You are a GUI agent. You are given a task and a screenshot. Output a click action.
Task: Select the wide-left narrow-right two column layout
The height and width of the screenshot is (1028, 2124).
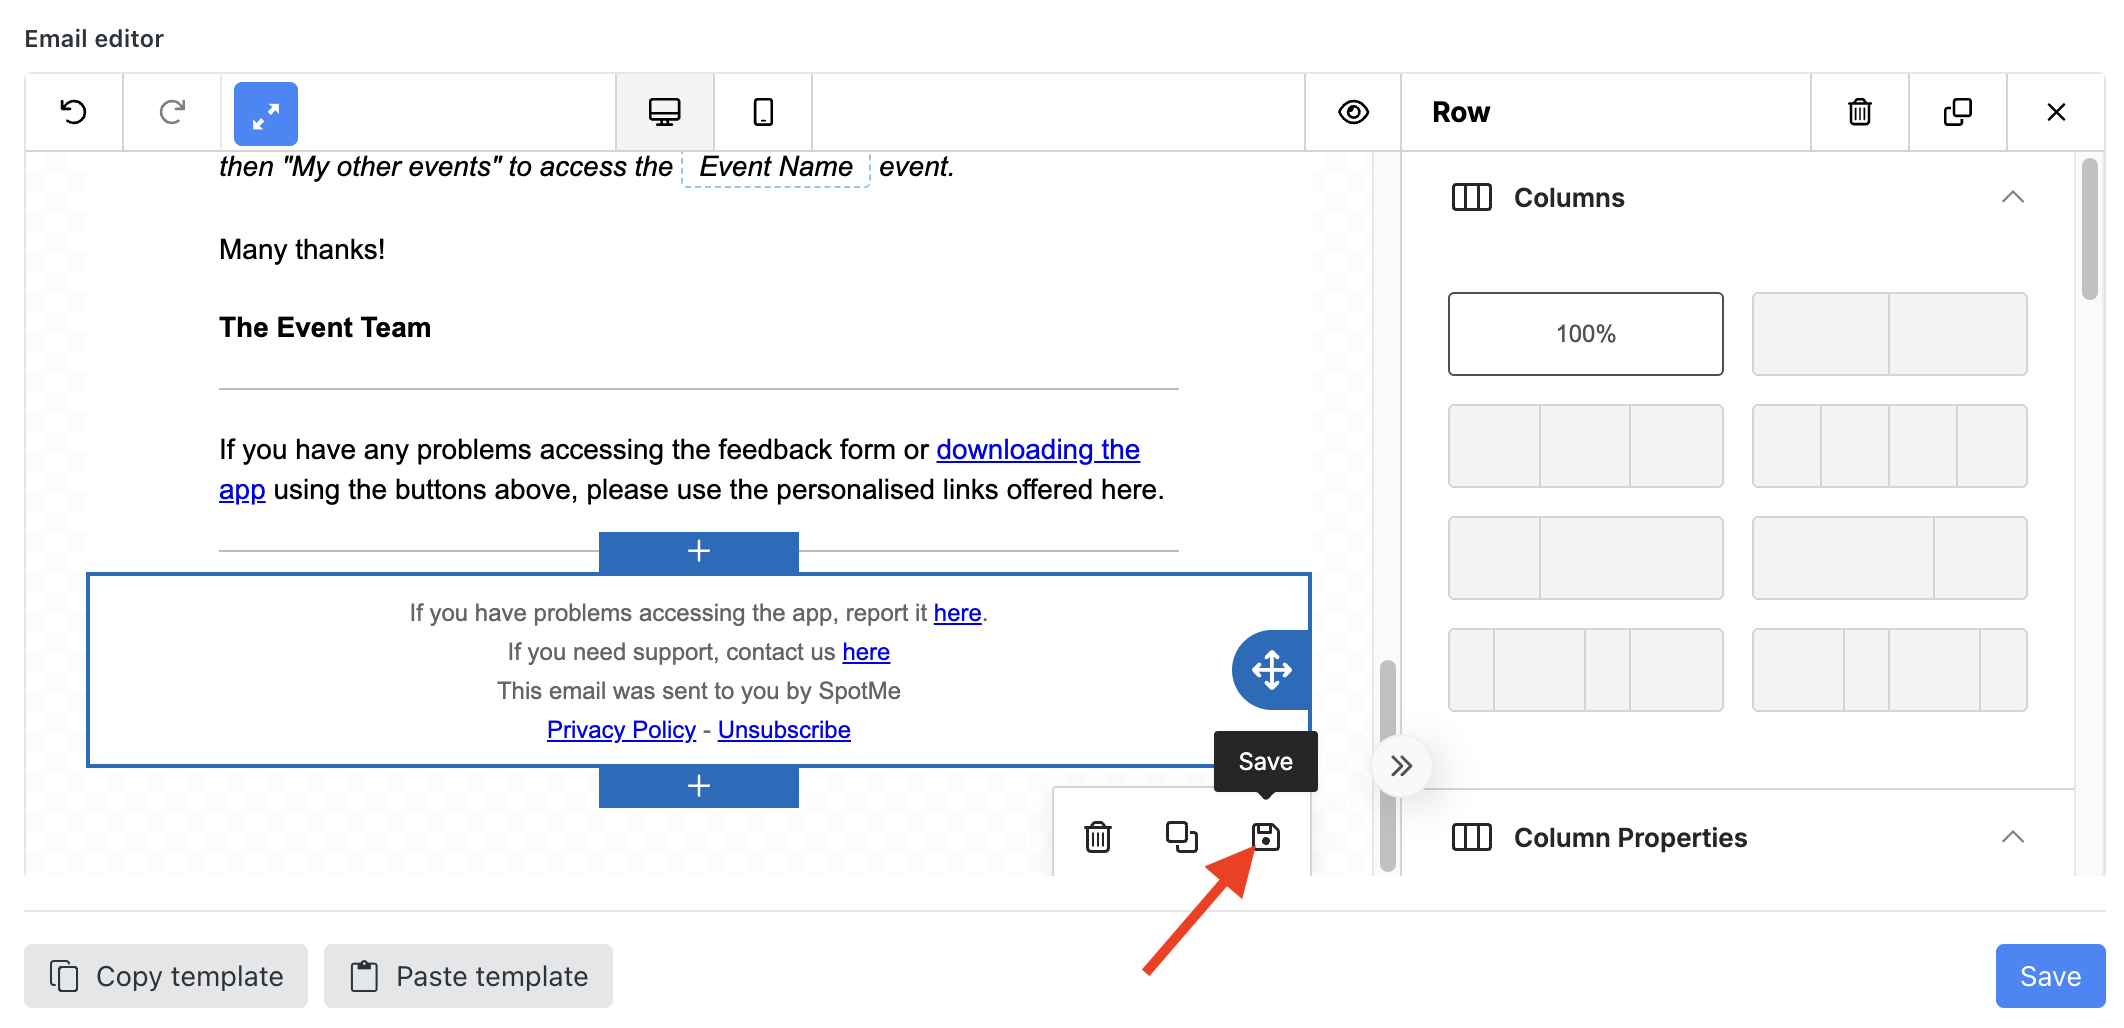click(1890, 558)
